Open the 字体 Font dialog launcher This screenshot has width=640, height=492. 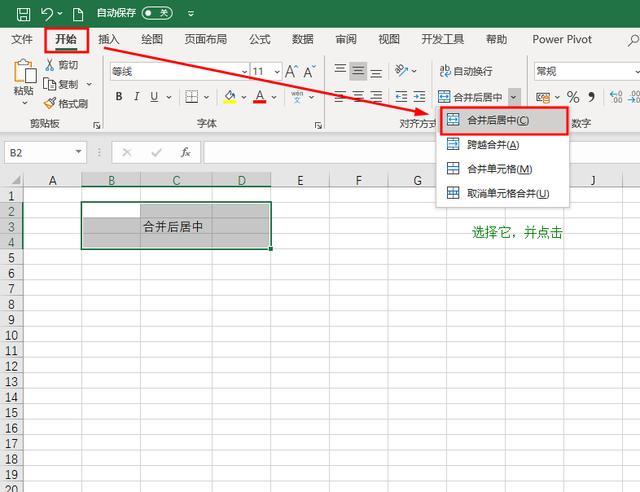click(318, 126)
